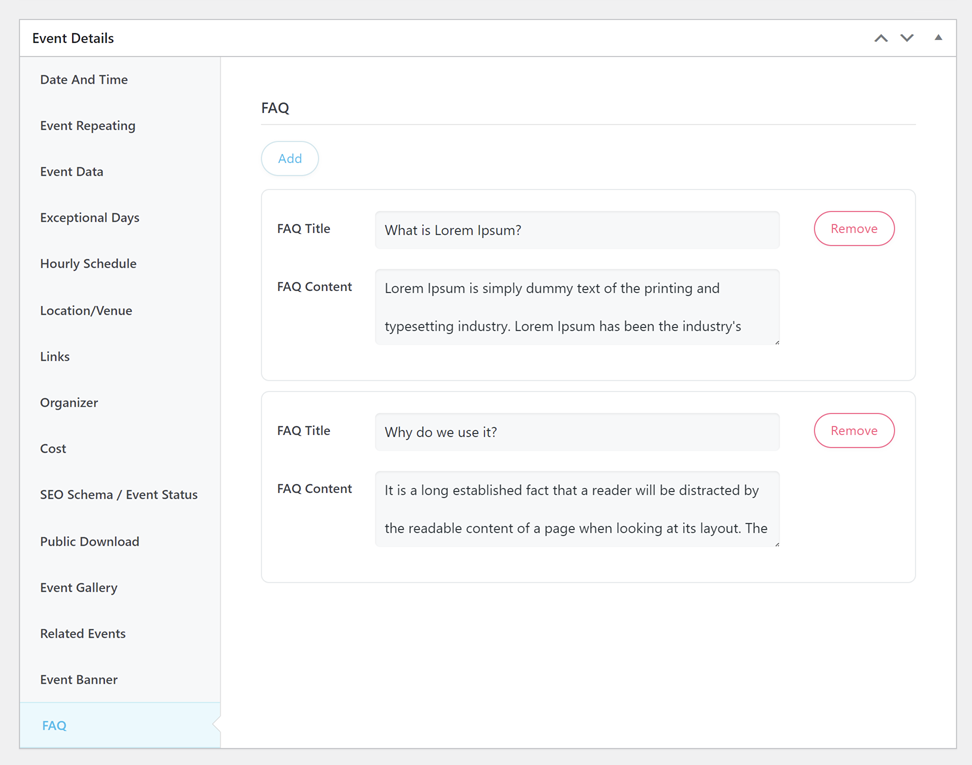Image resolution: width=972 pixels, height=765 pixels.
Task: Open the Date And Time tab
Action: tap(84, 80)
